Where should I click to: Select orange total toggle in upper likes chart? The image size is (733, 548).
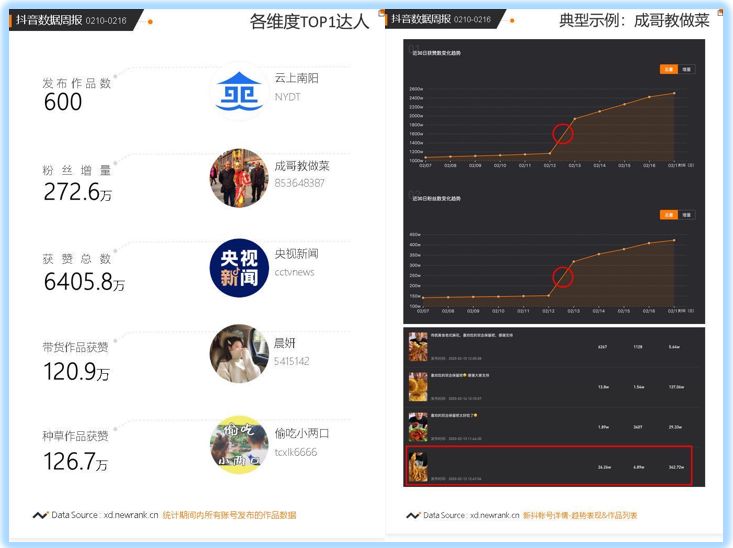tap(668, 69)
